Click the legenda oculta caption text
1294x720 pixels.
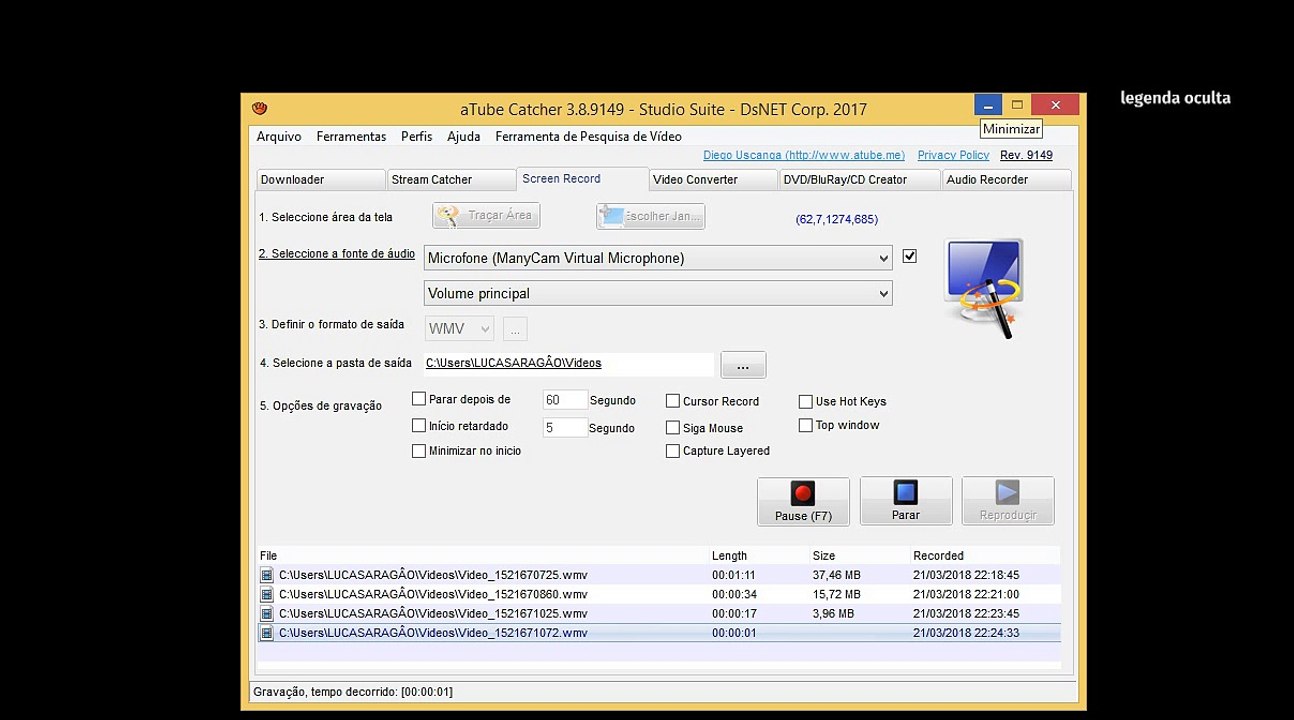coord(1175,98)
